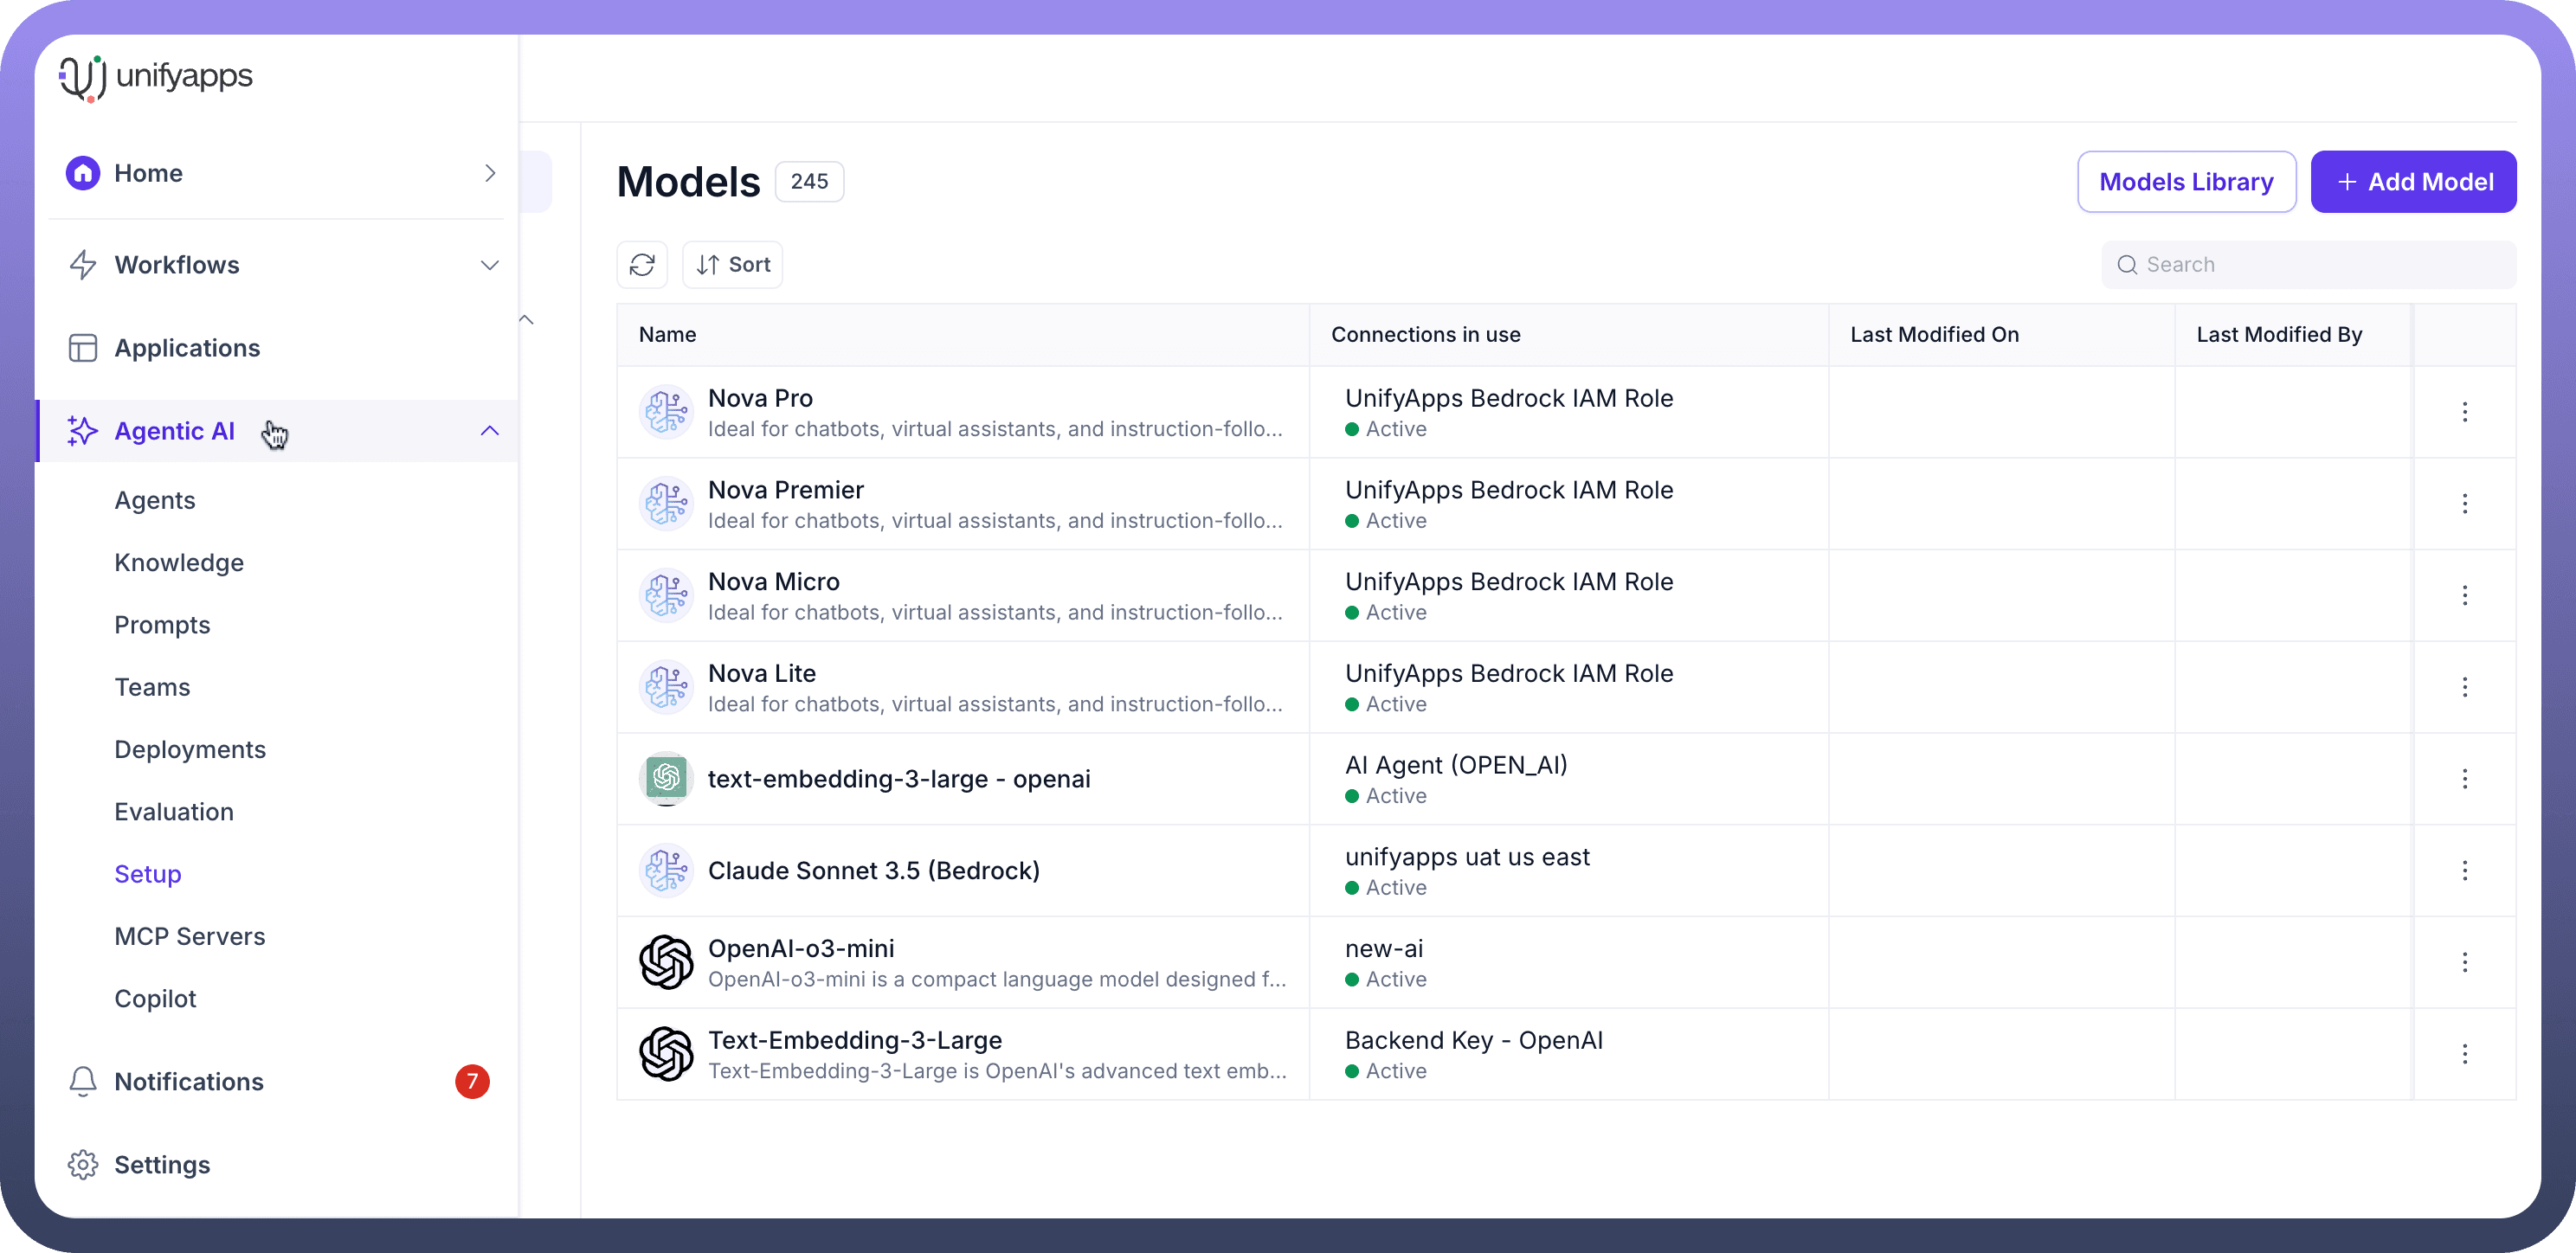Screen dimensions: 2576x1253
Task: Open the three-dot menu for Nova Pro
Action: [2464, 412]
